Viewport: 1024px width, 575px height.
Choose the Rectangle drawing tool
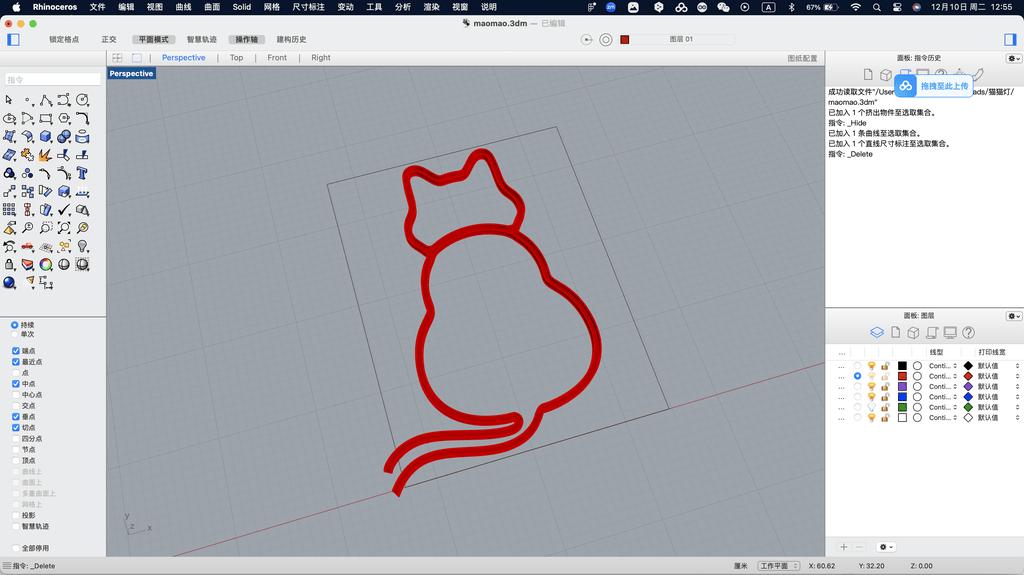point(46,118)
